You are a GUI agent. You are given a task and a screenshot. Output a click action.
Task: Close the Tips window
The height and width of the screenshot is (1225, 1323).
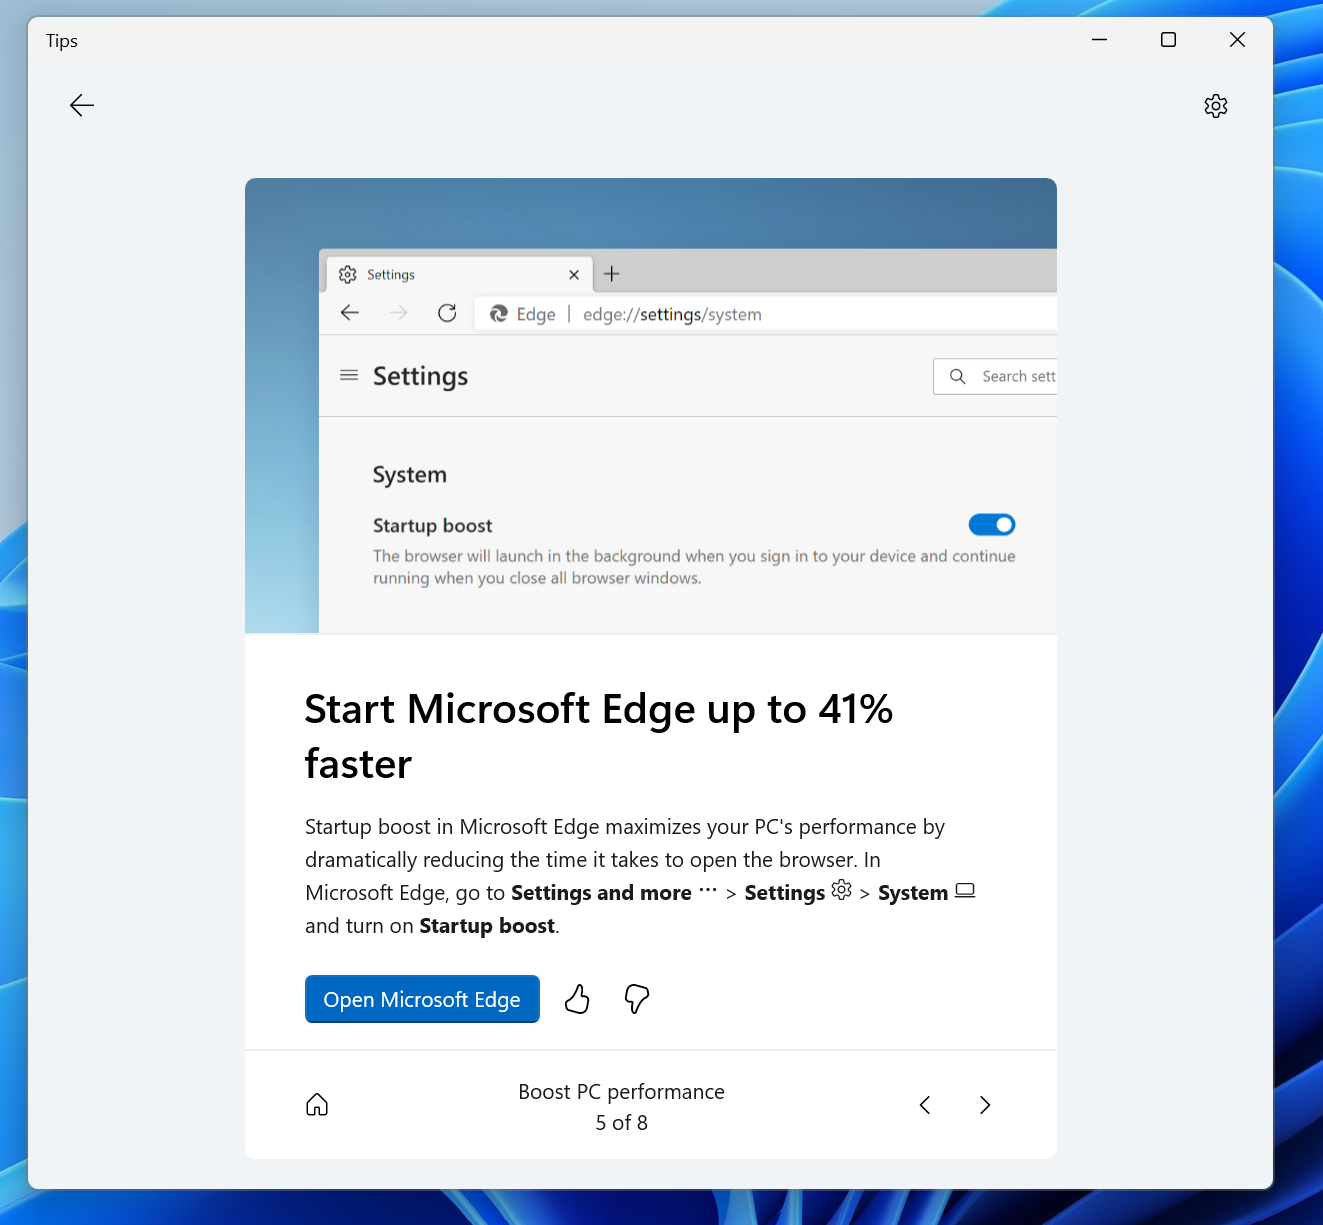pos(1237,40)
